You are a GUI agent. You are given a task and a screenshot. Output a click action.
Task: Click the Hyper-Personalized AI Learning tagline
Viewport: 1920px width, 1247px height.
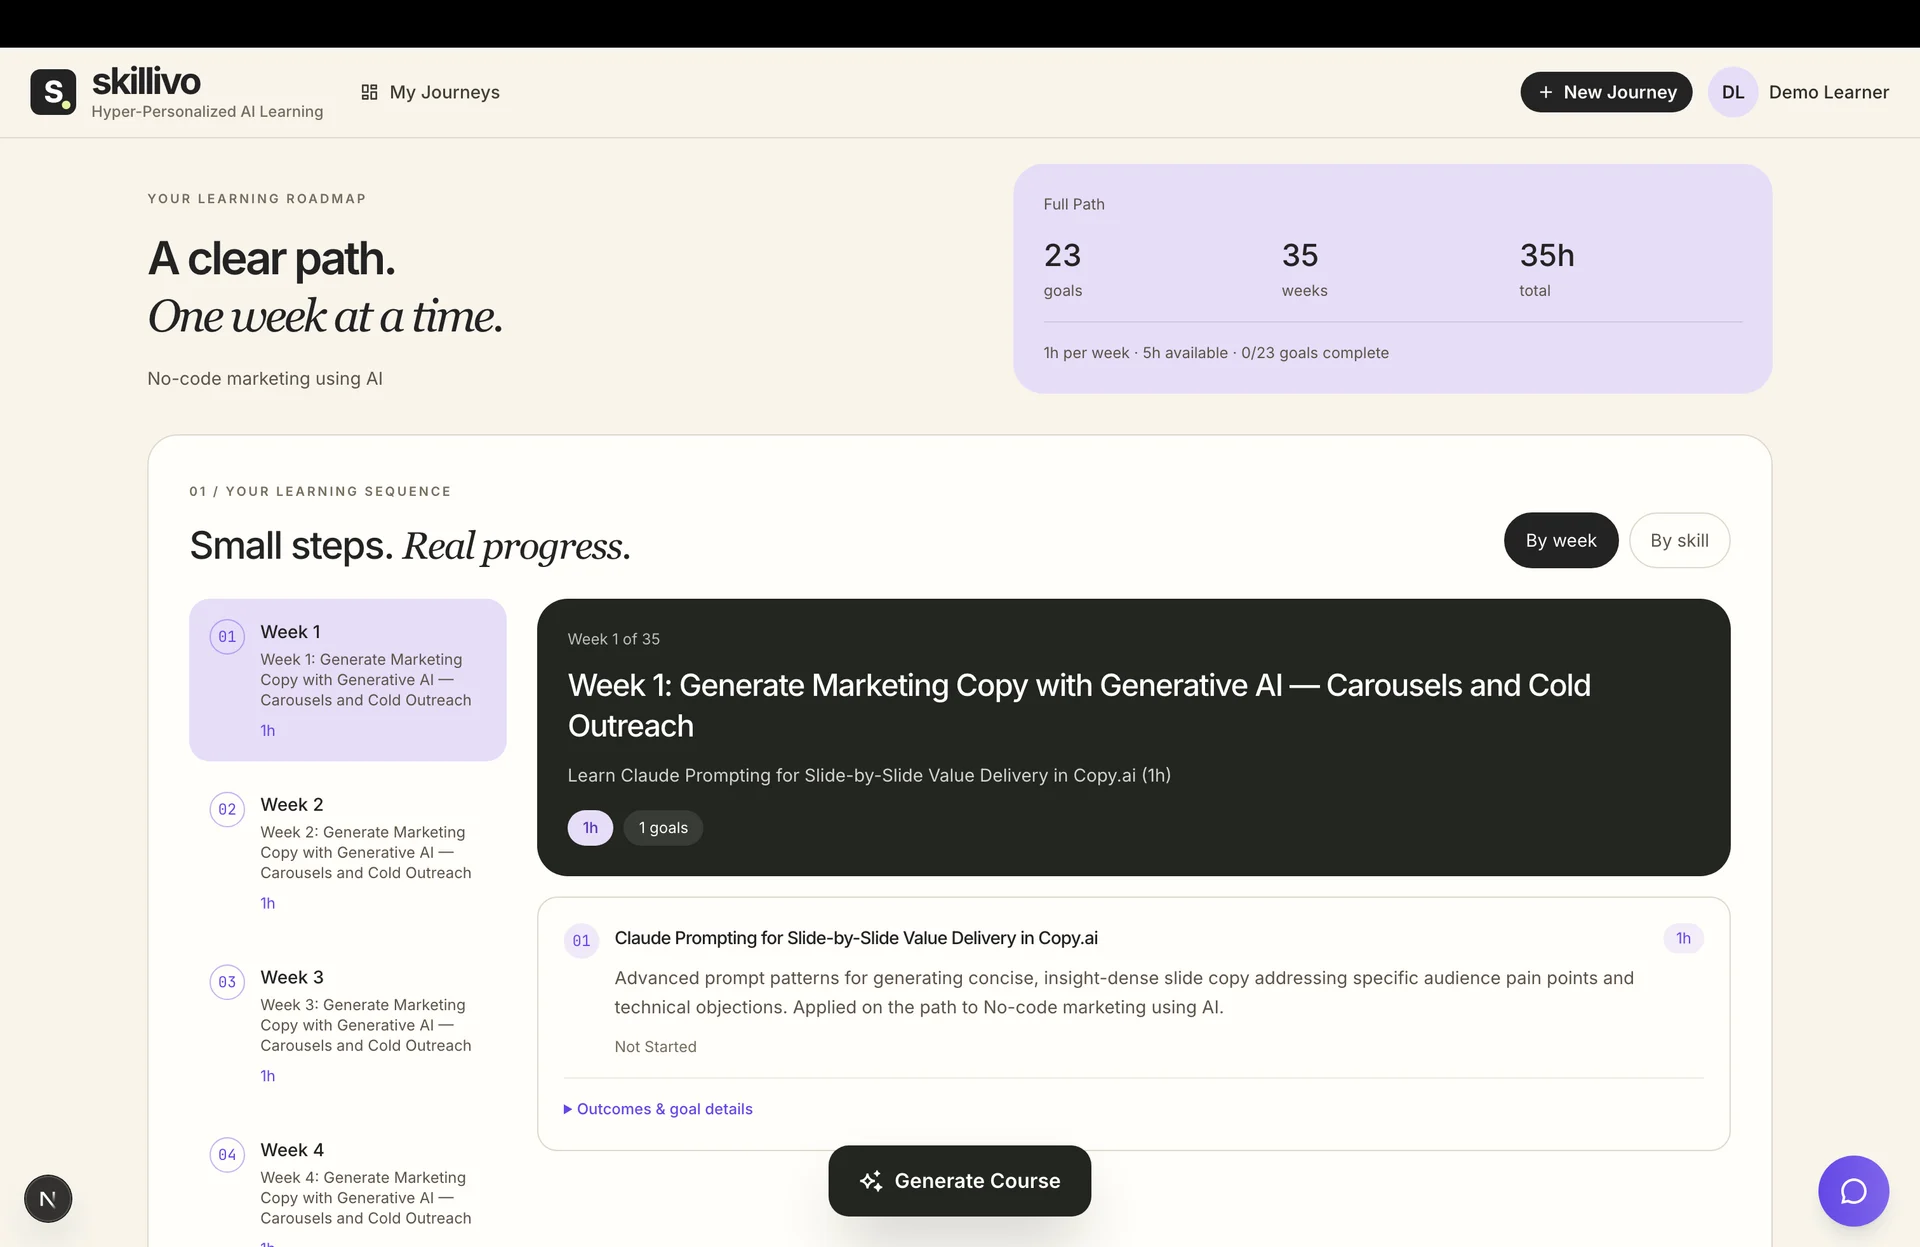tap(207, 112)
